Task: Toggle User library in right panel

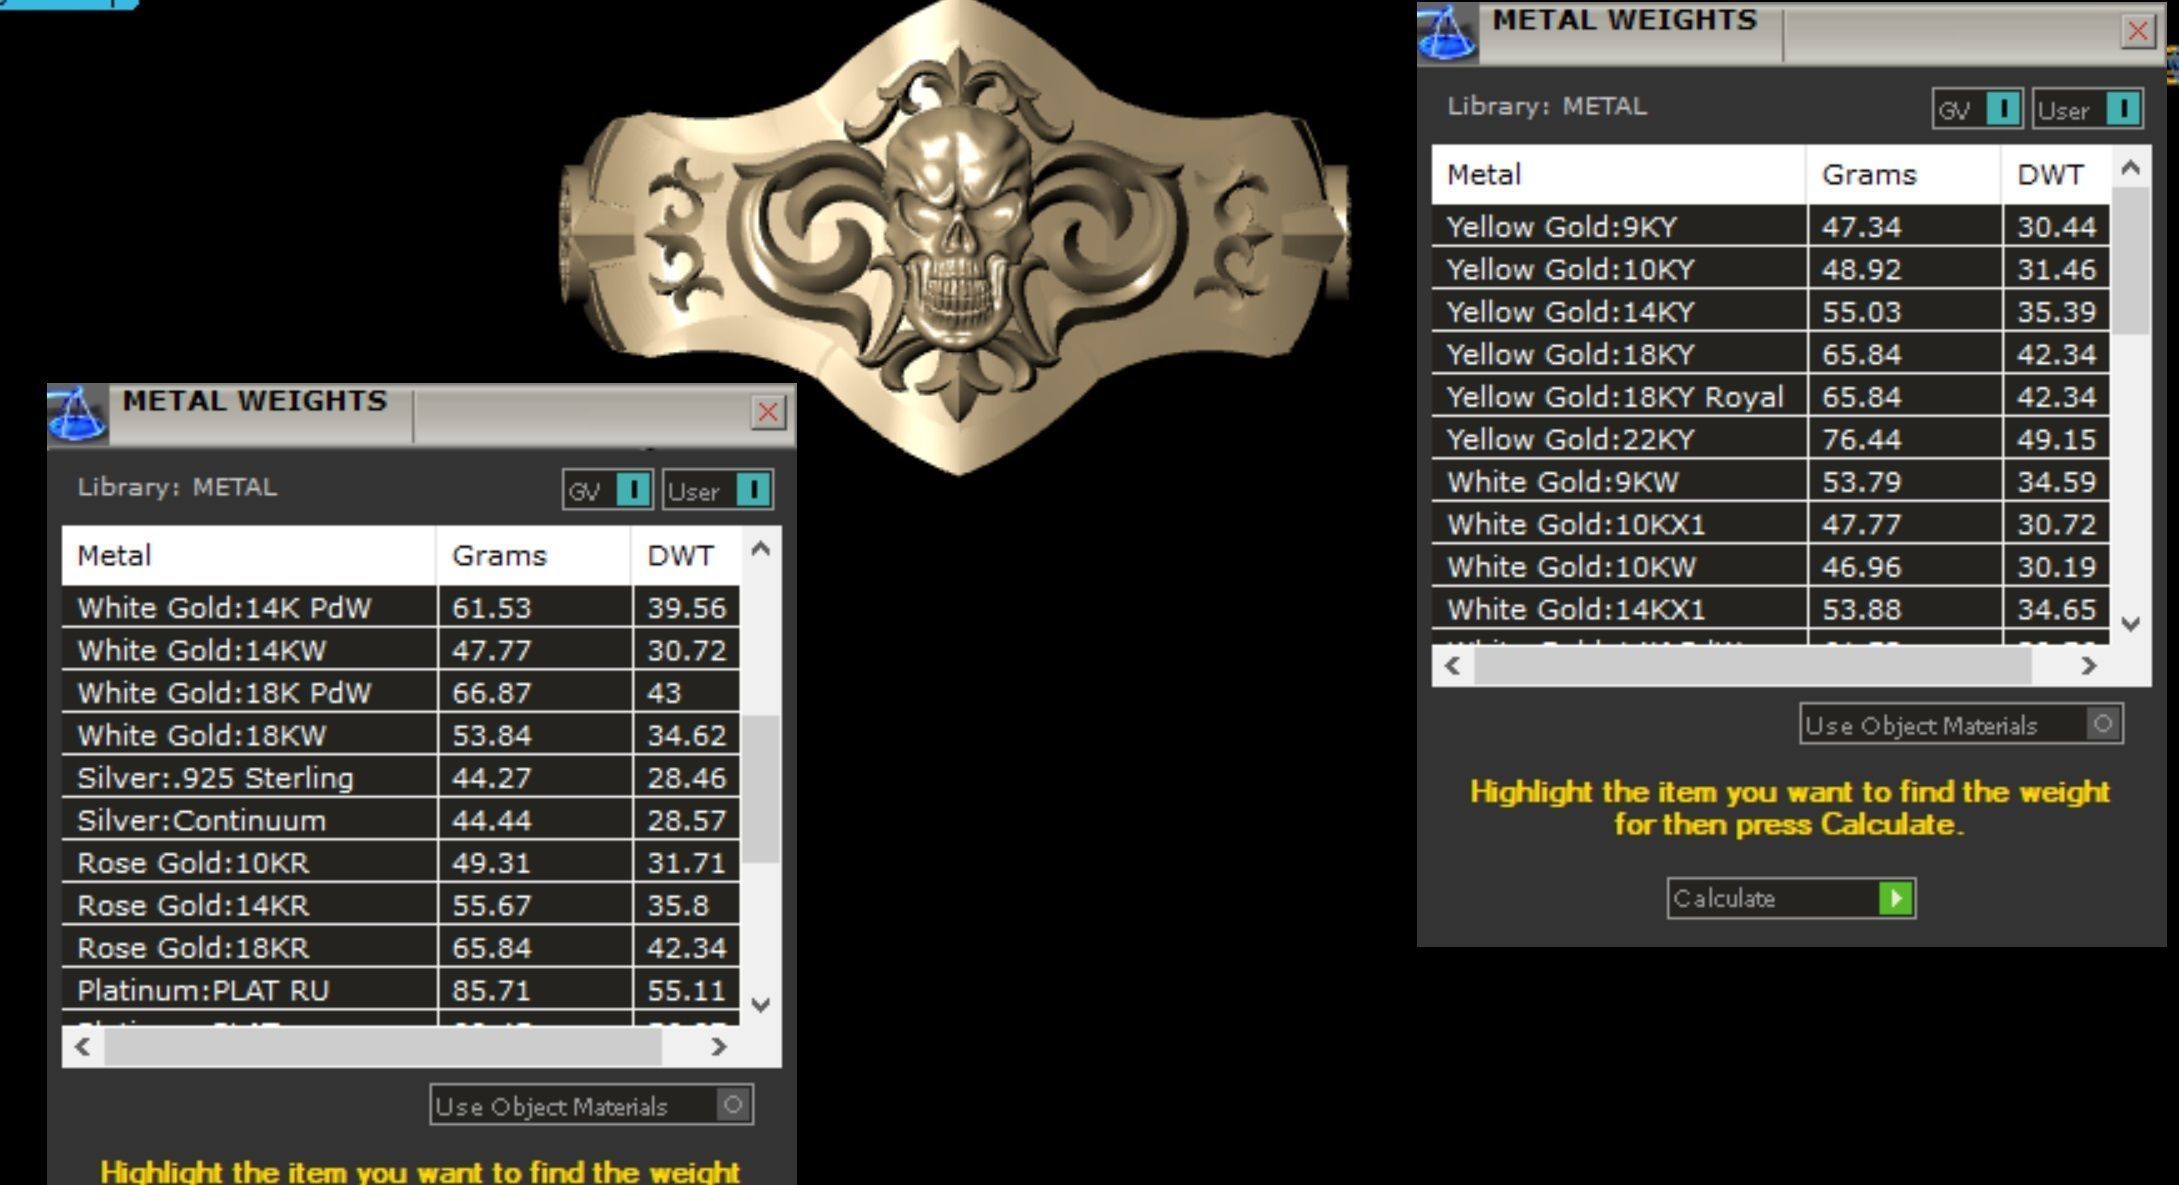Action: click(x=2121, y=109)
